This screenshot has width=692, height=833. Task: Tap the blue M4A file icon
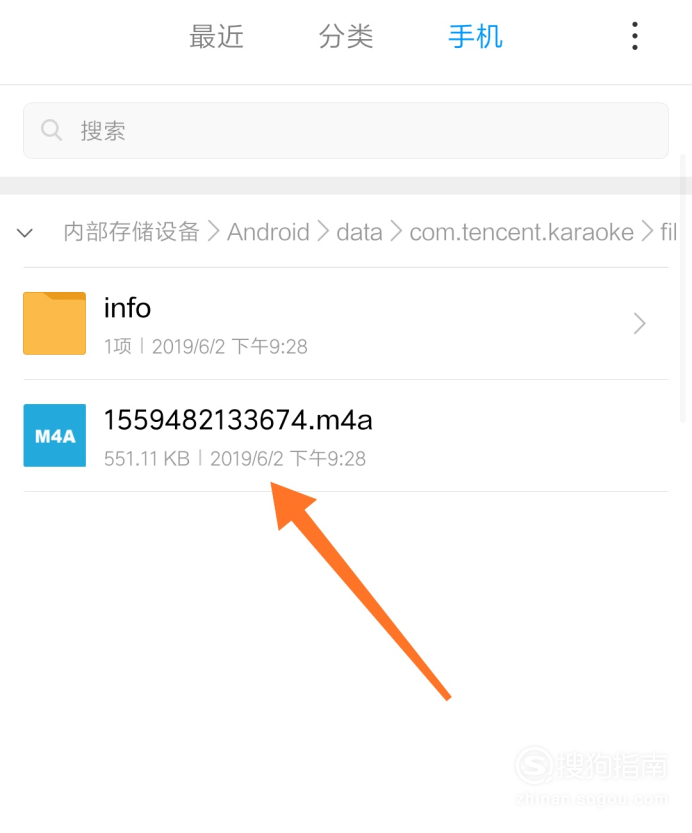(55, 436)
